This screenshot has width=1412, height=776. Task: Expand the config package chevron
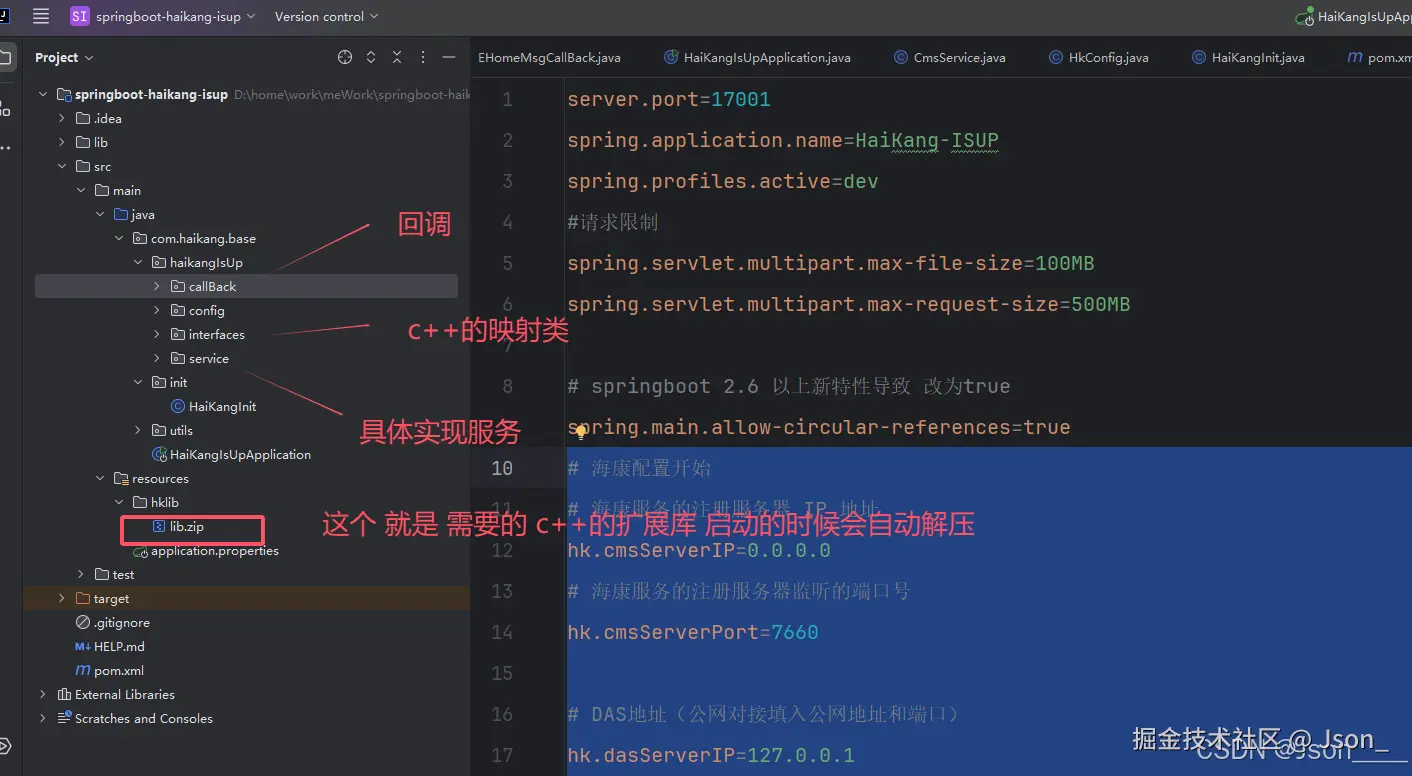pos(157,310)
